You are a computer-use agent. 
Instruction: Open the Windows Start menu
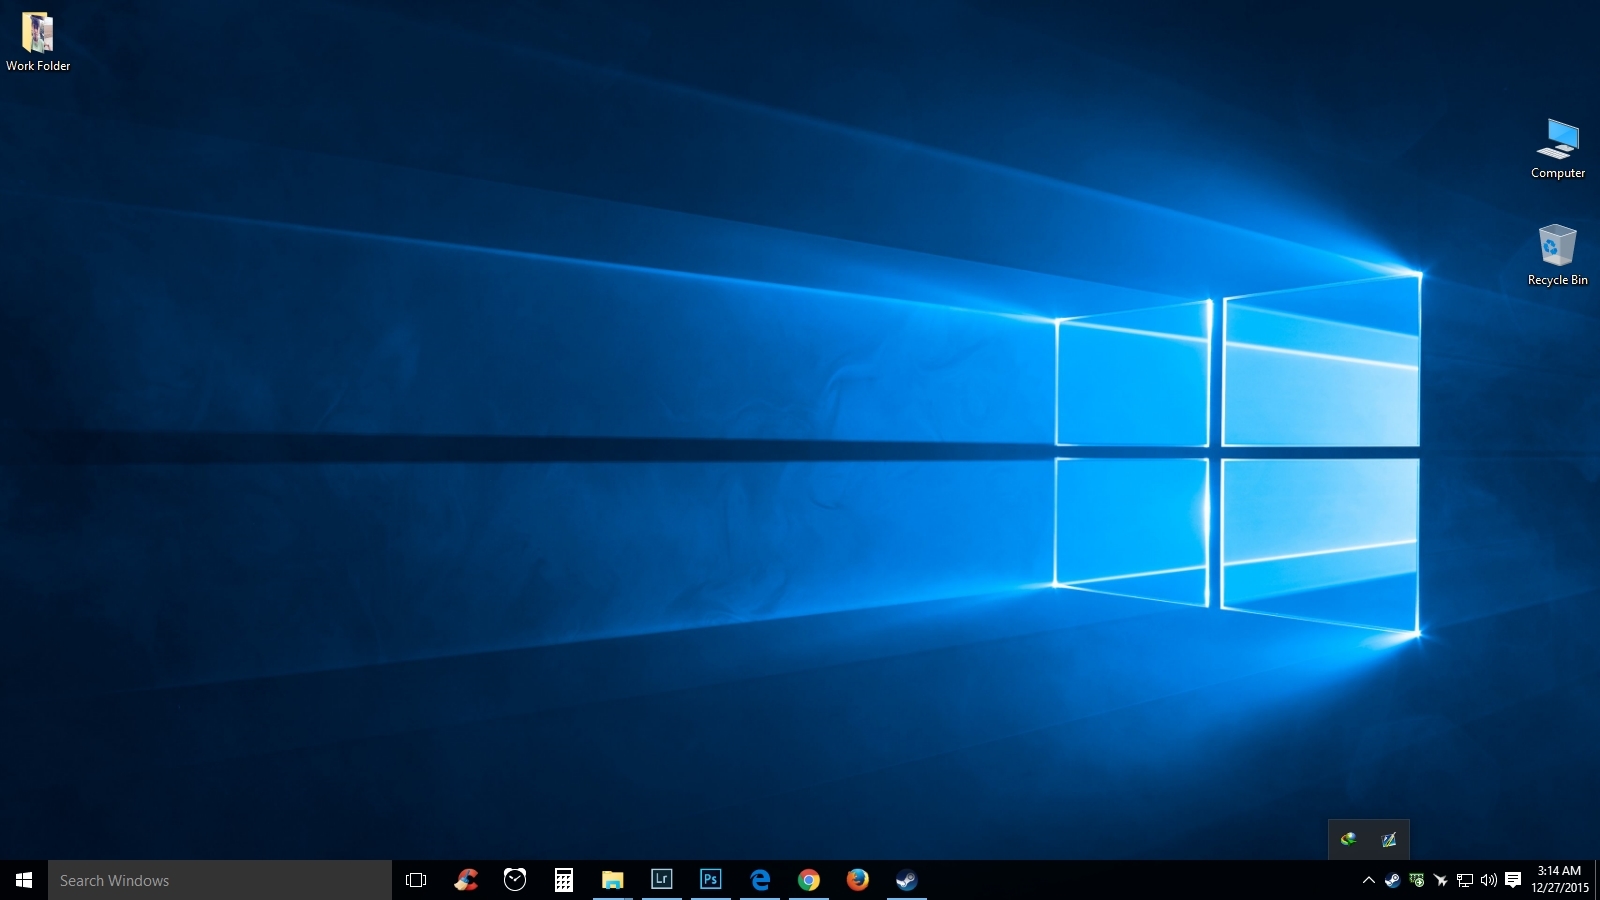coord(24,880)
